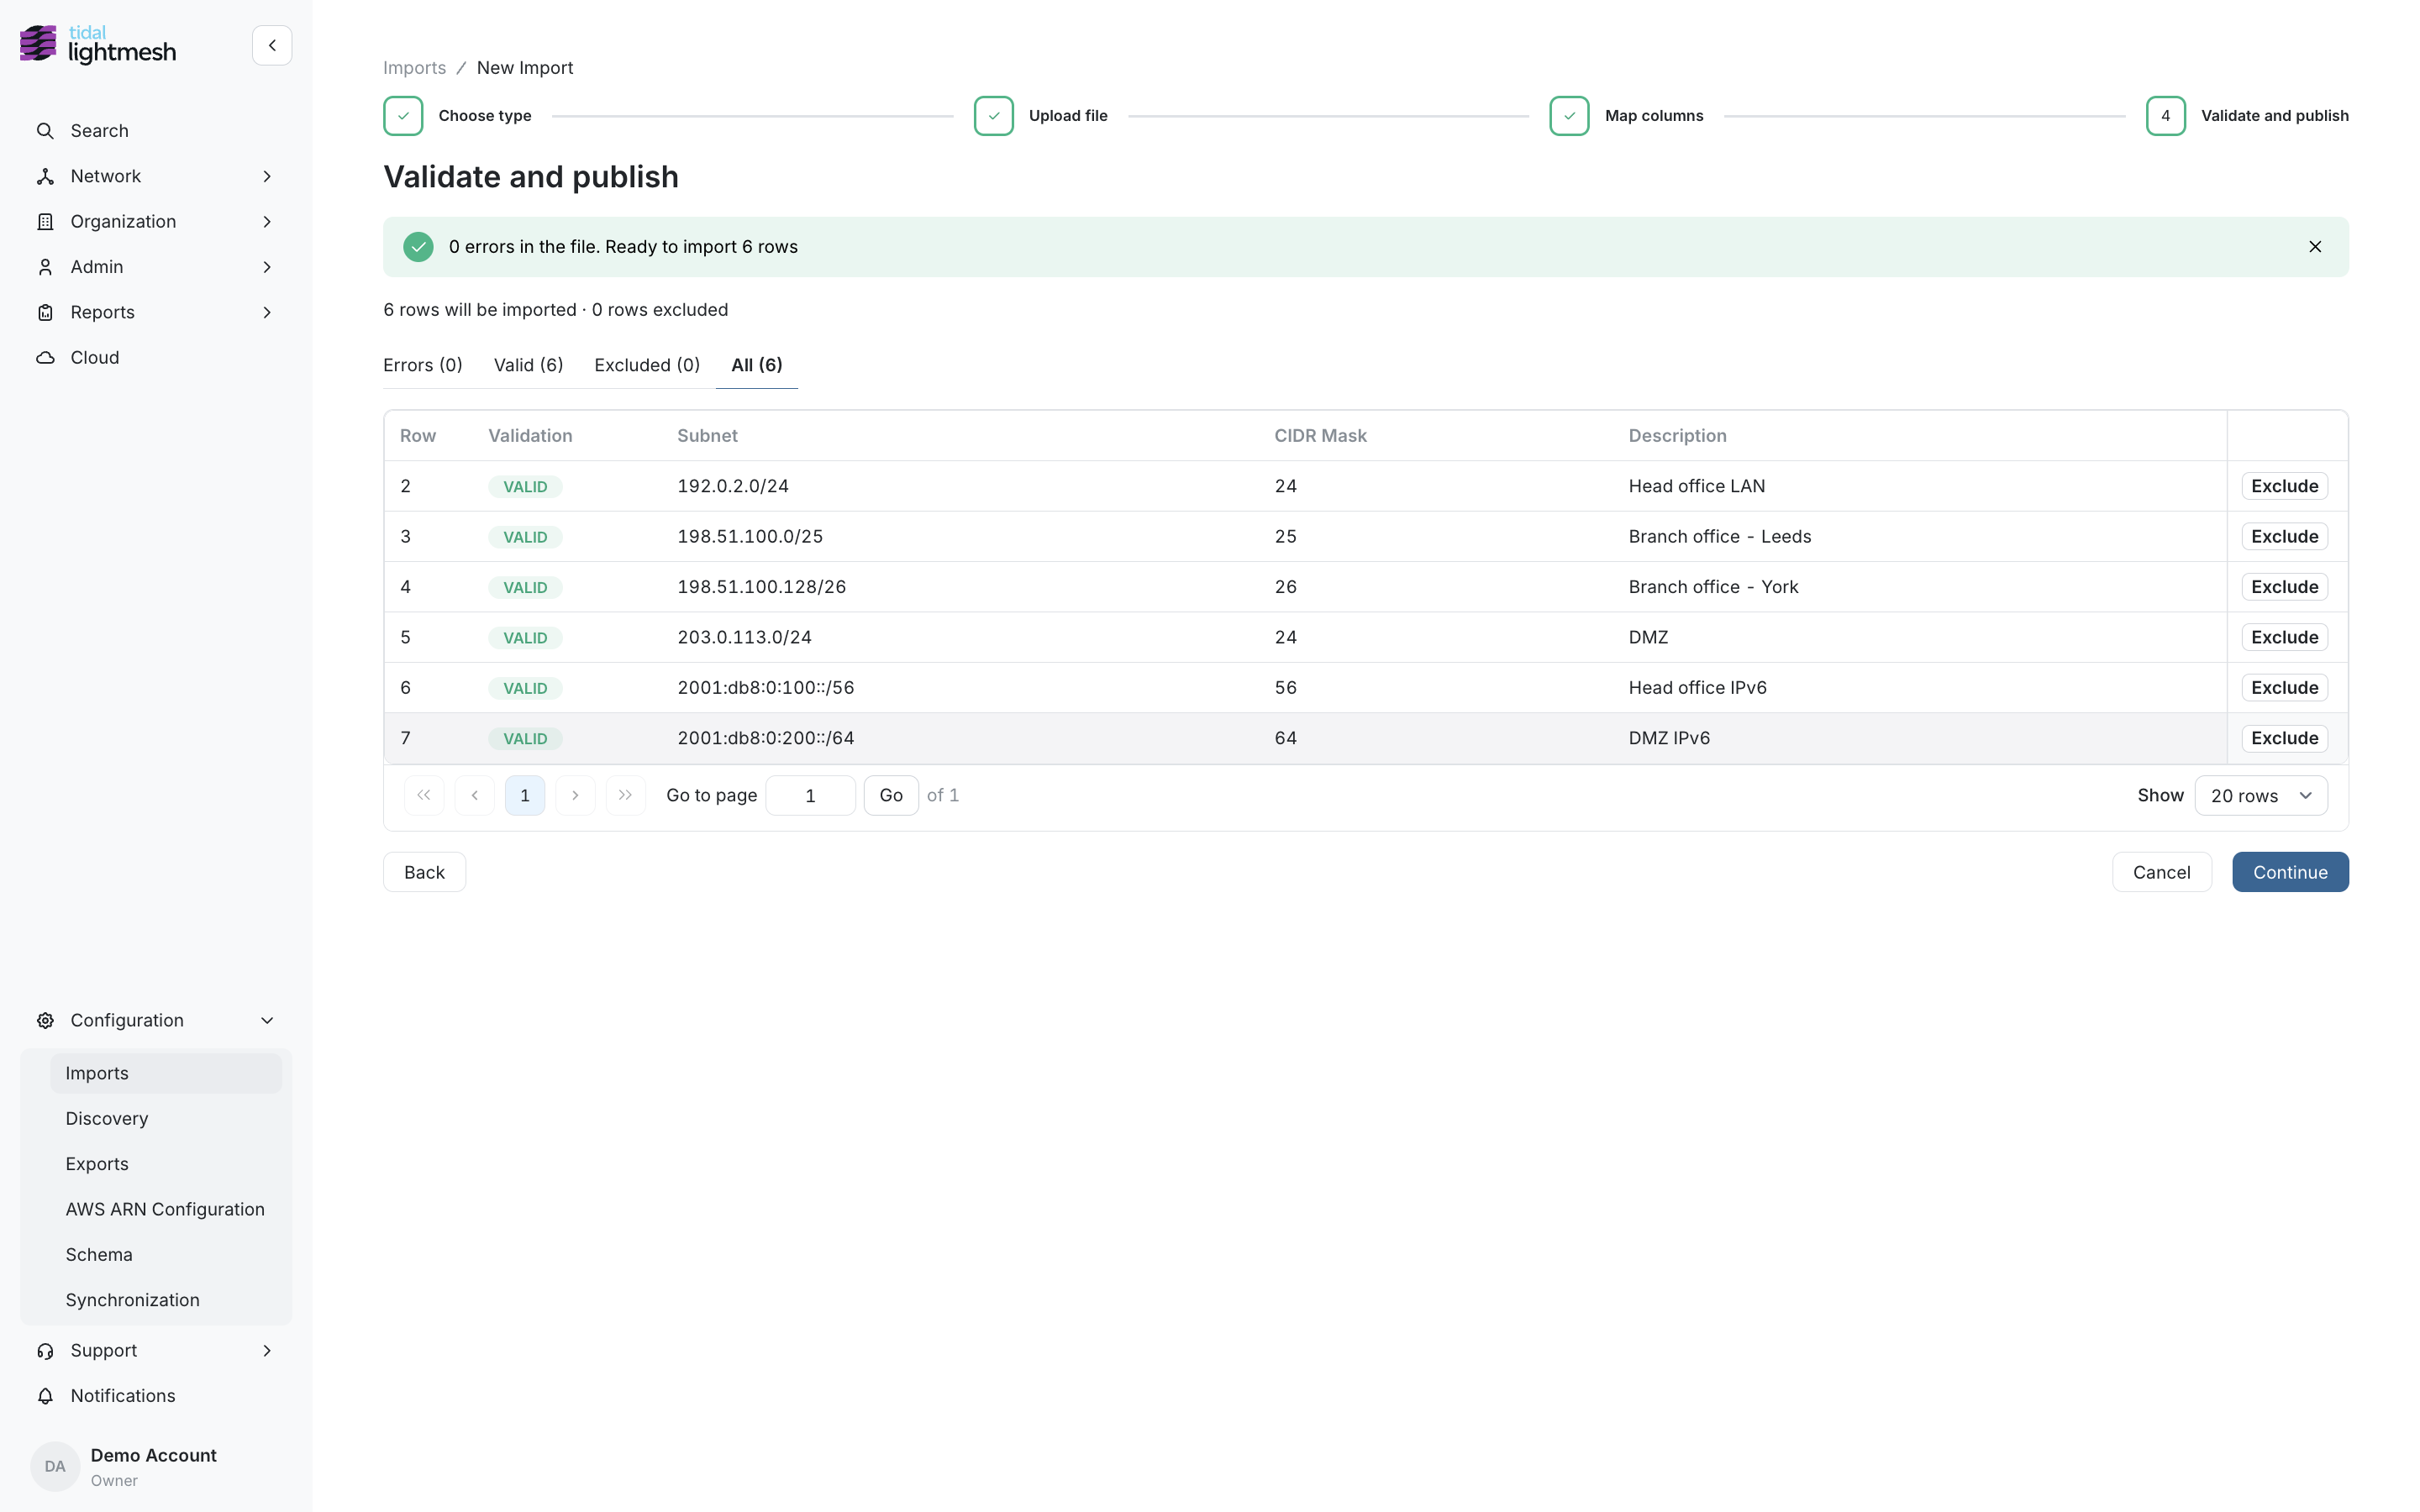
Task: Click step 4 Validate and publish indicator
Action: (x=2165, y=116)
